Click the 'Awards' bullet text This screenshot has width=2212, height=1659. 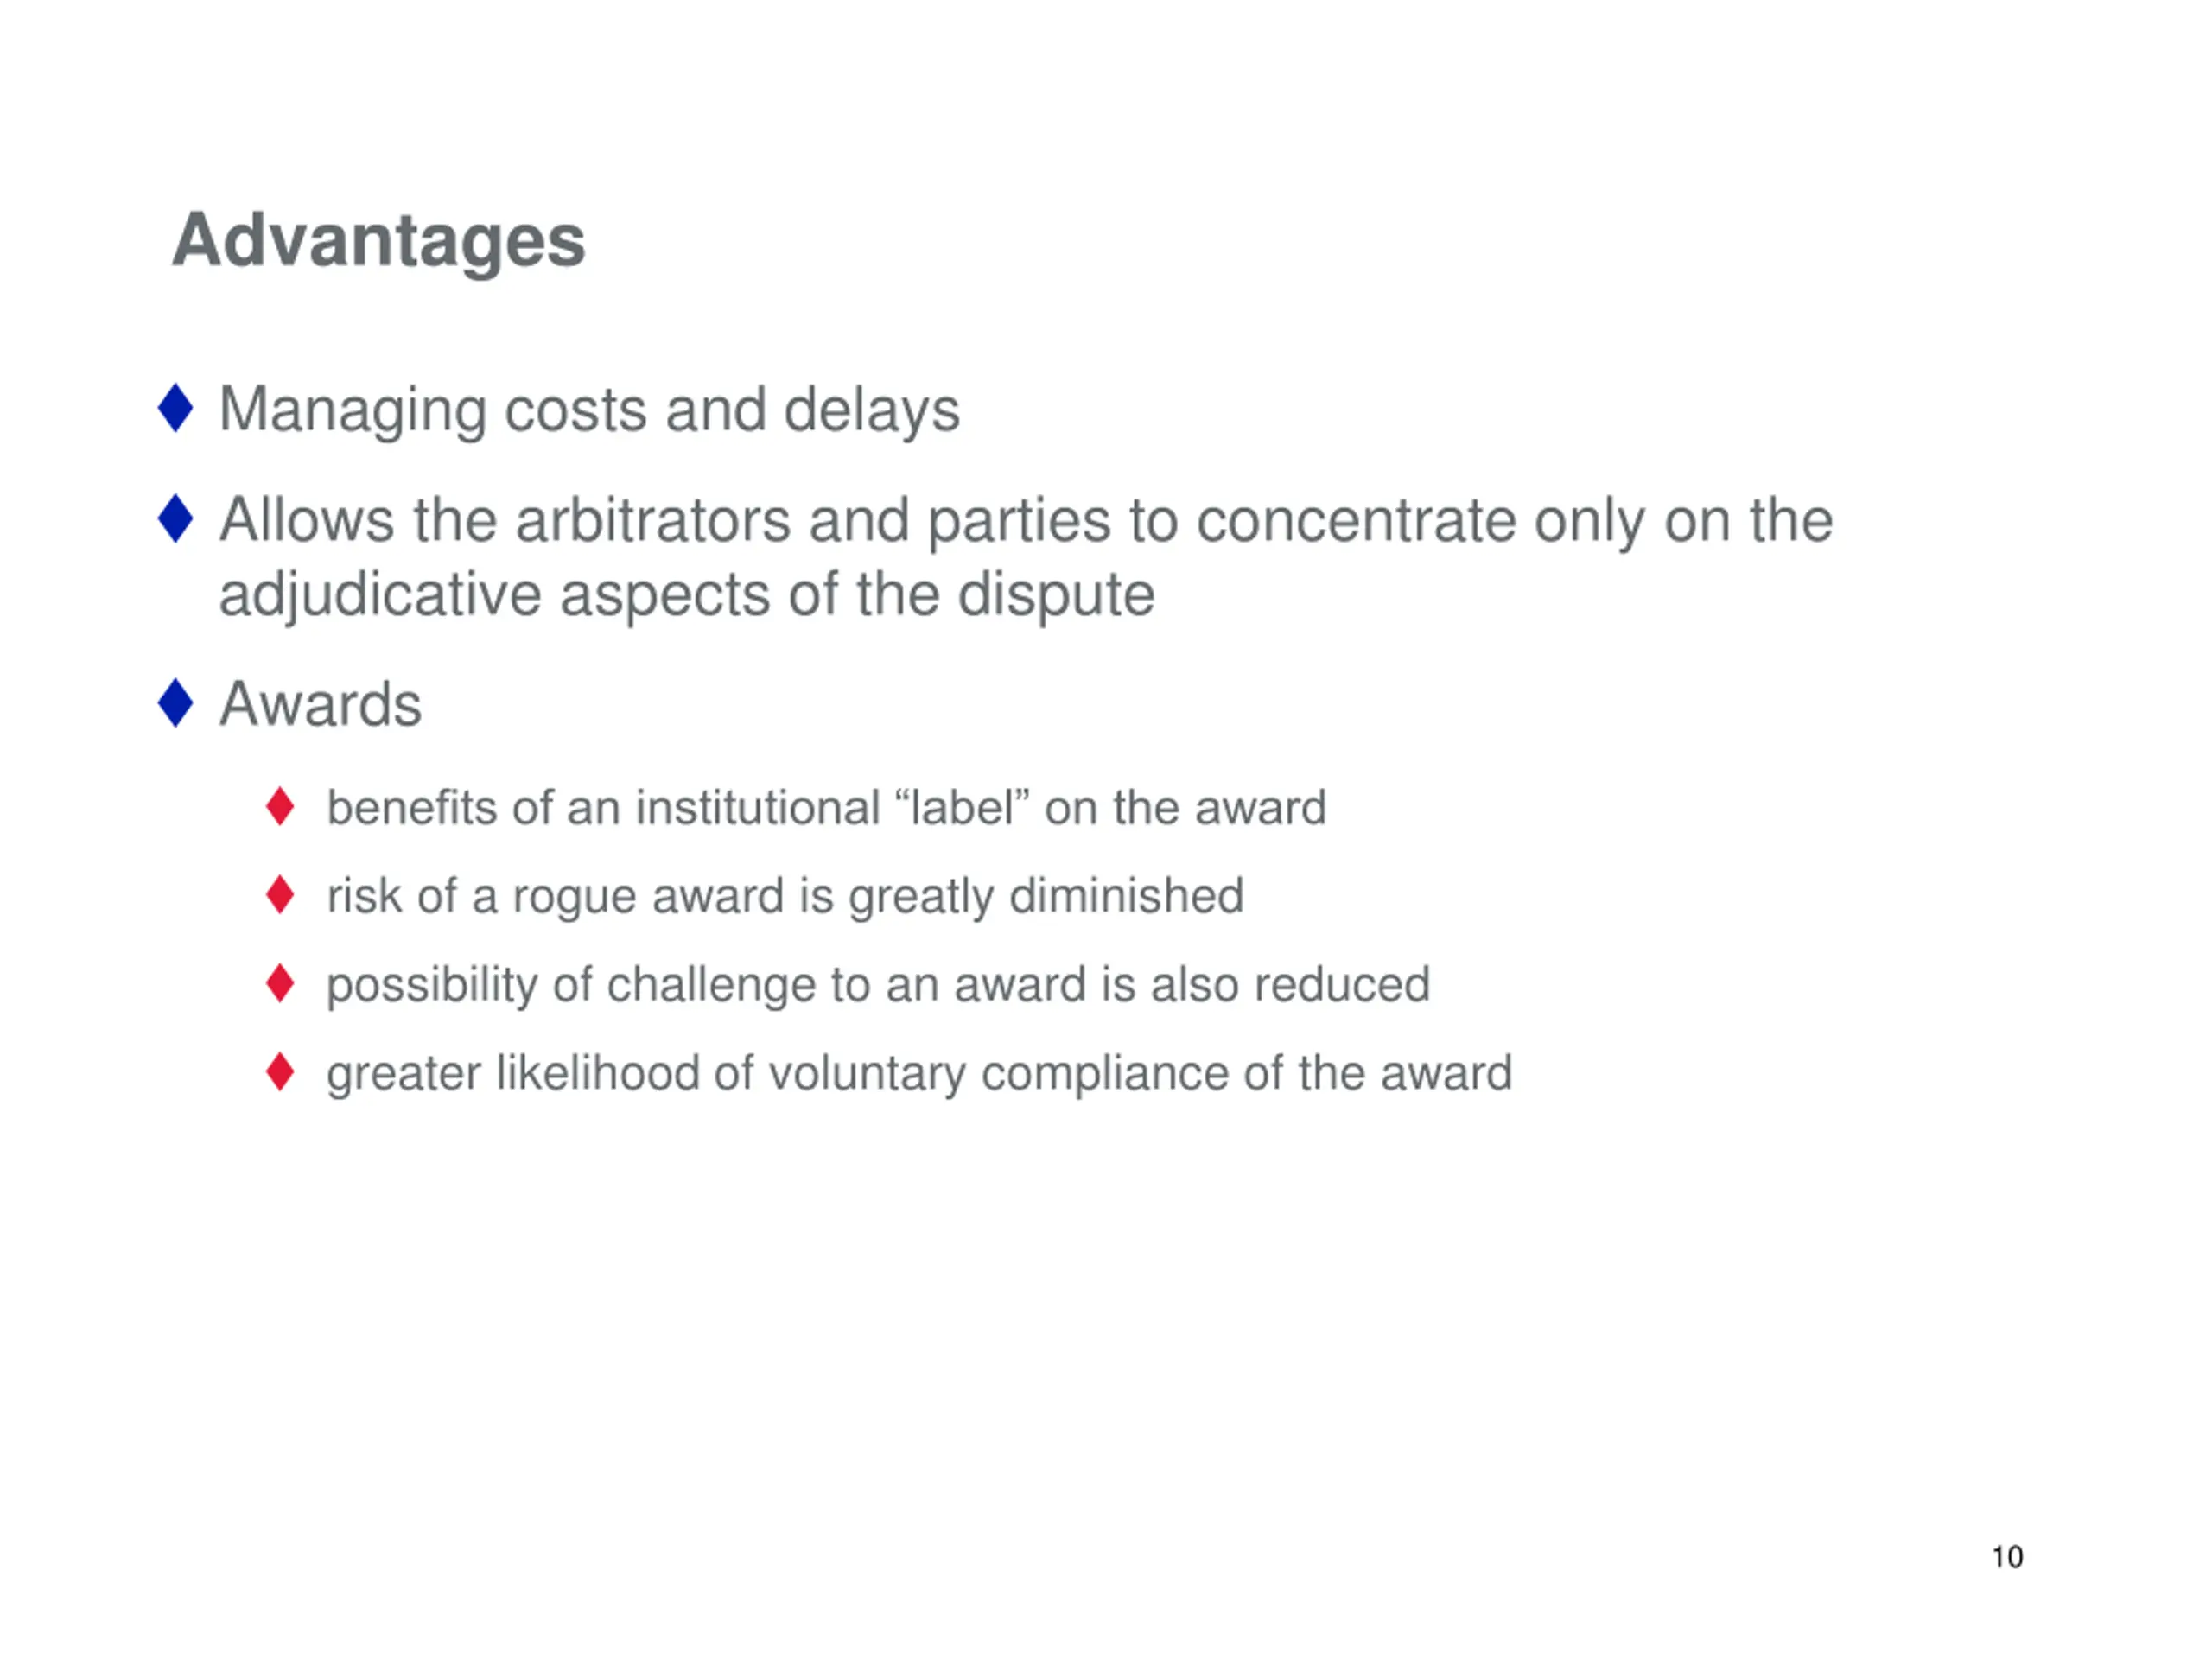[x=320, y=704]
